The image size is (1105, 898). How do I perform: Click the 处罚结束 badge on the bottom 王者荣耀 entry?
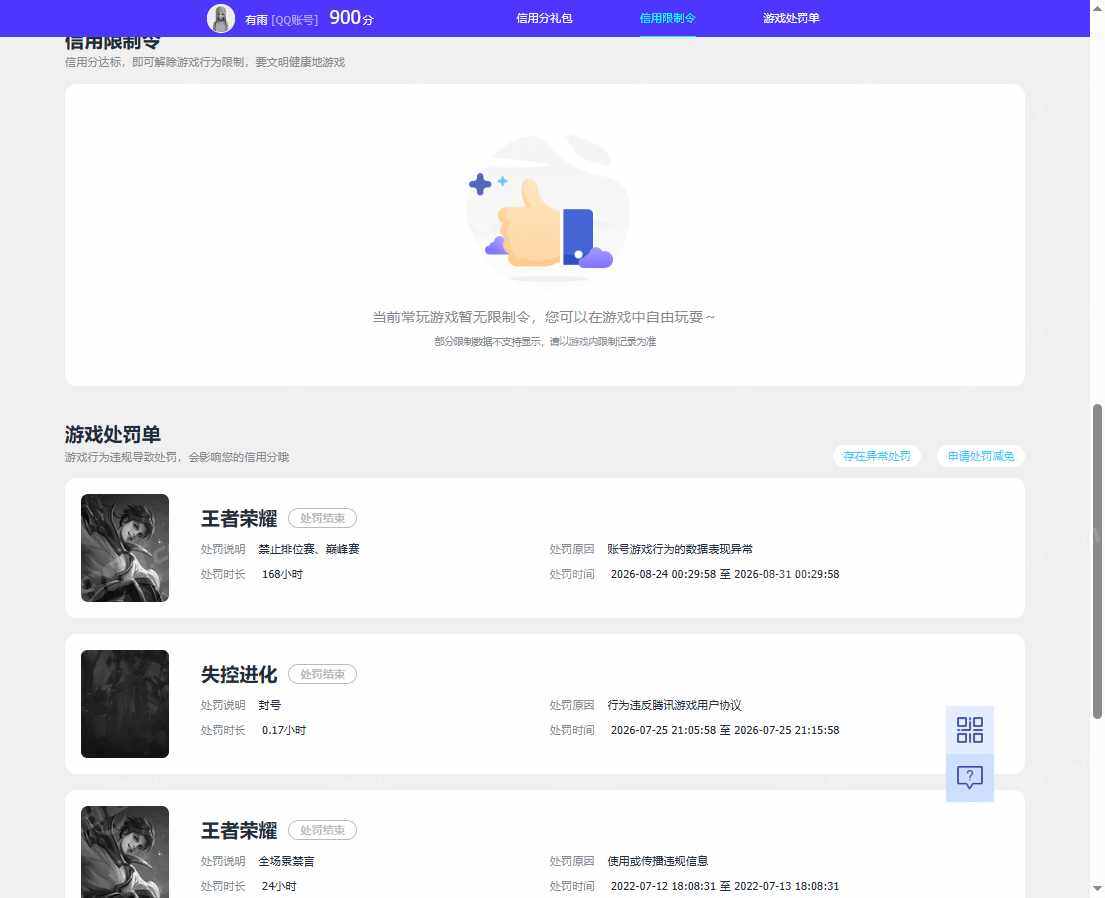(322, 830)
